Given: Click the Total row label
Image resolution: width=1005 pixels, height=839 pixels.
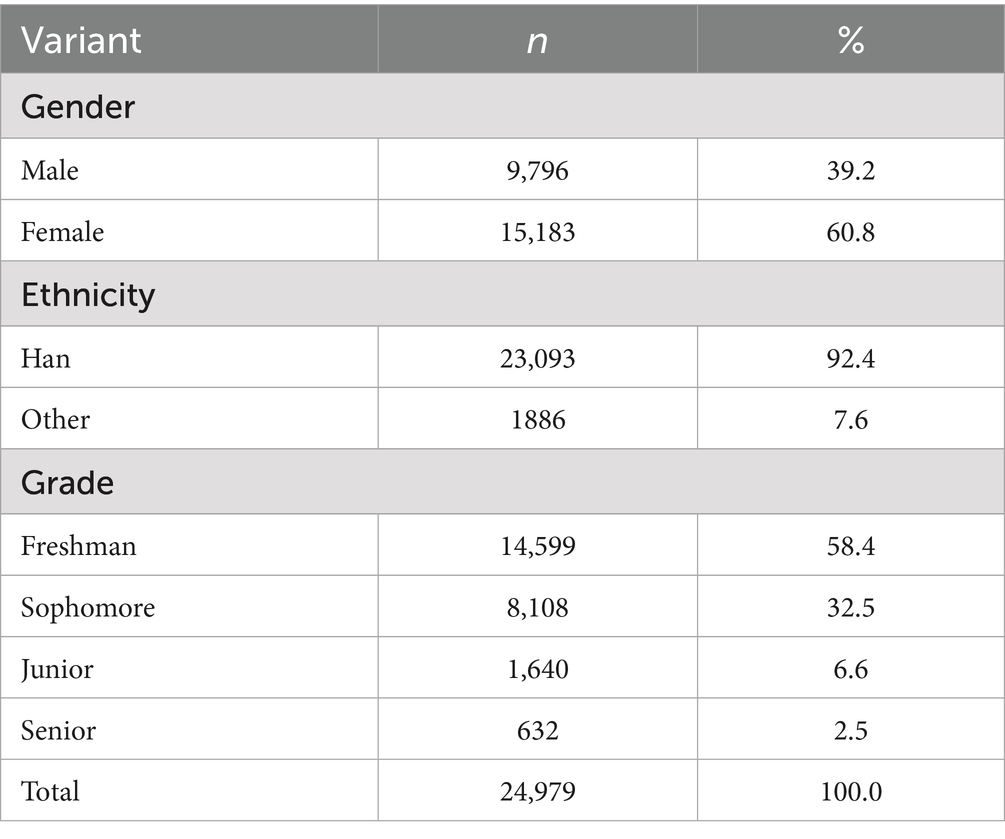Looking at the screenshot, I should click(50, 791).
